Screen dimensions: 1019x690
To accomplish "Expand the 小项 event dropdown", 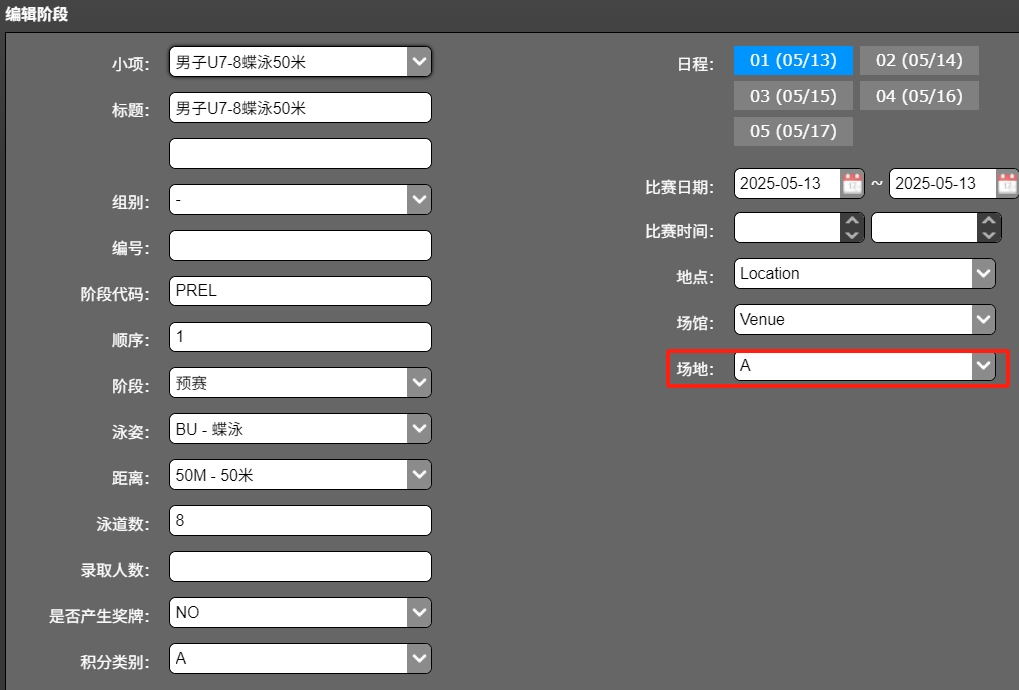I will point(419,62).
